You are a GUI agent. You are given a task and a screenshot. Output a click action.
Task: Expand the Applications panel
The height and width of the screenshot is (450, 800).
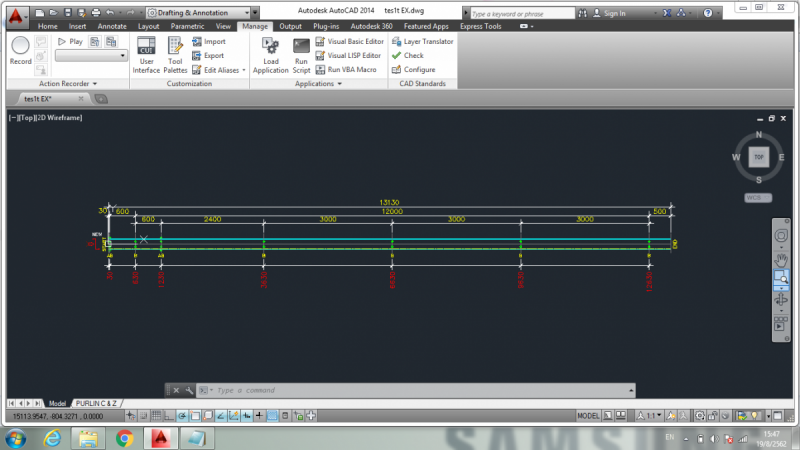(x=318, y=84)
